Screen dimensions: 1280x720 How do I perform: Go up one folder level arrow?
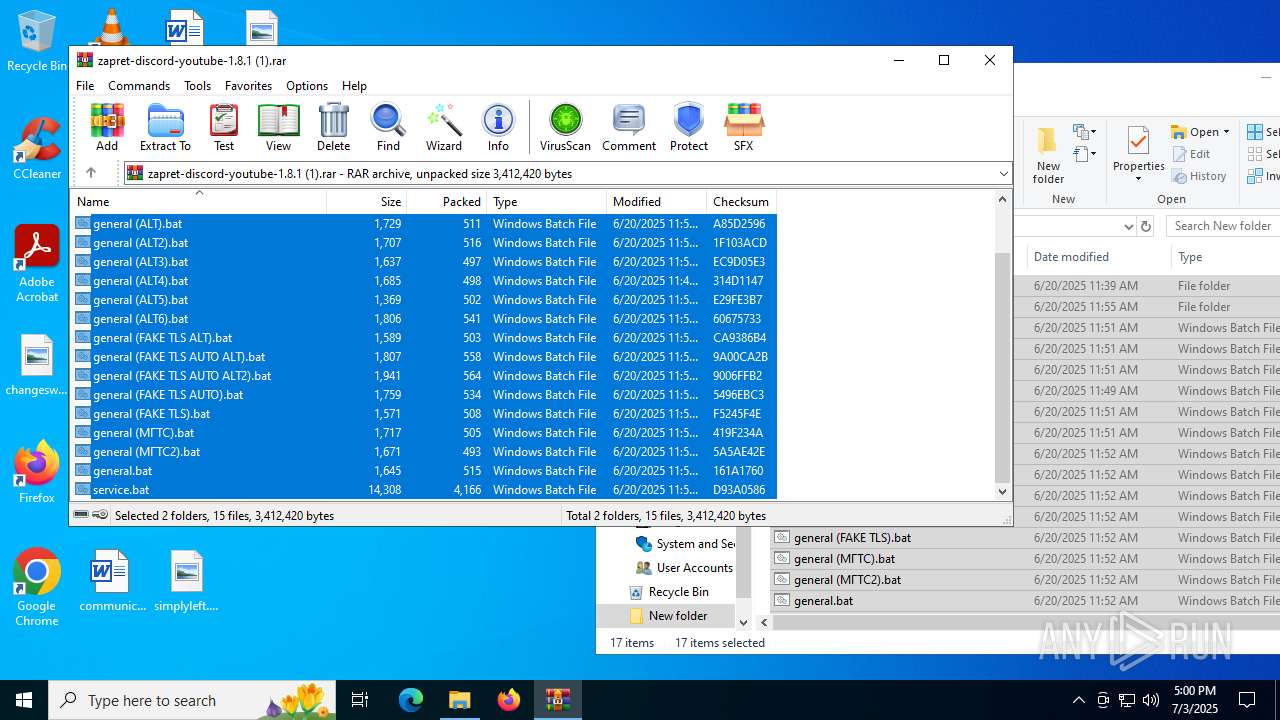tap(91, 173)
